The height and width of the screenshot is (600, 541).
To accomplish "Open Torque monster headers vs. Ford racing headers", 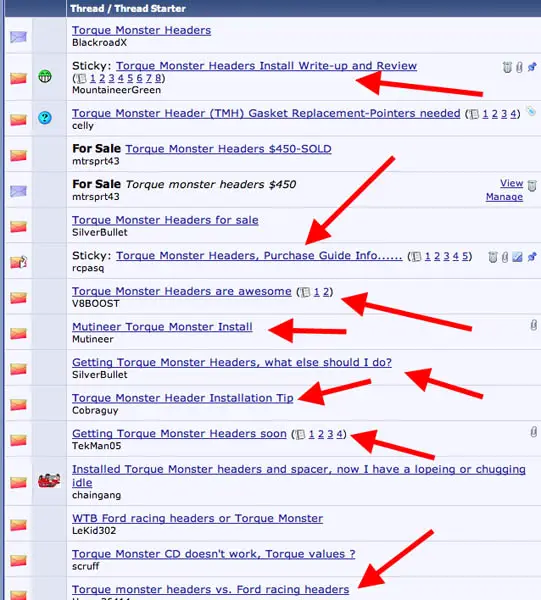I will click(x=211, y=590).
